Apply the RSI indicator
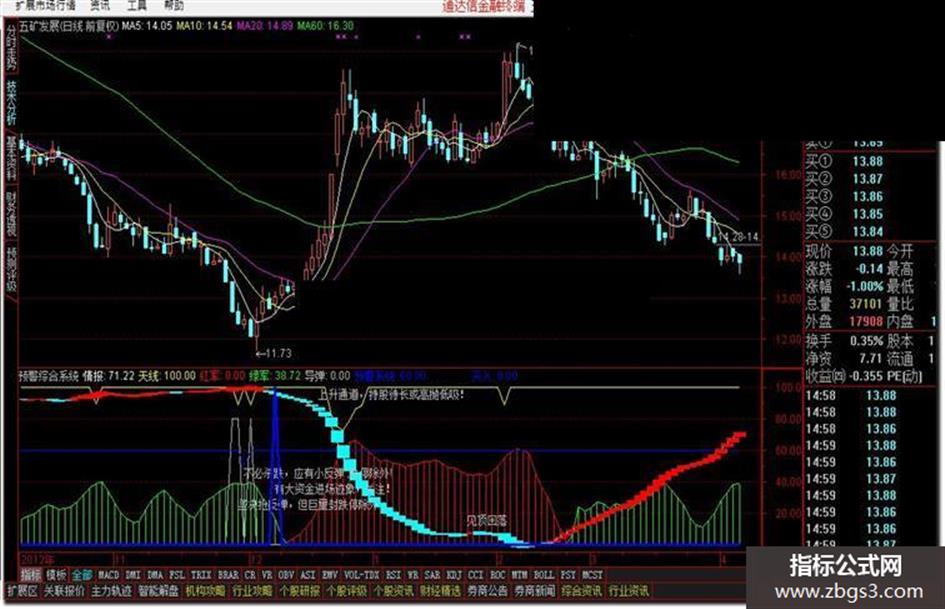945x609 pixels. pyautogui.click(x=393, y=575)
